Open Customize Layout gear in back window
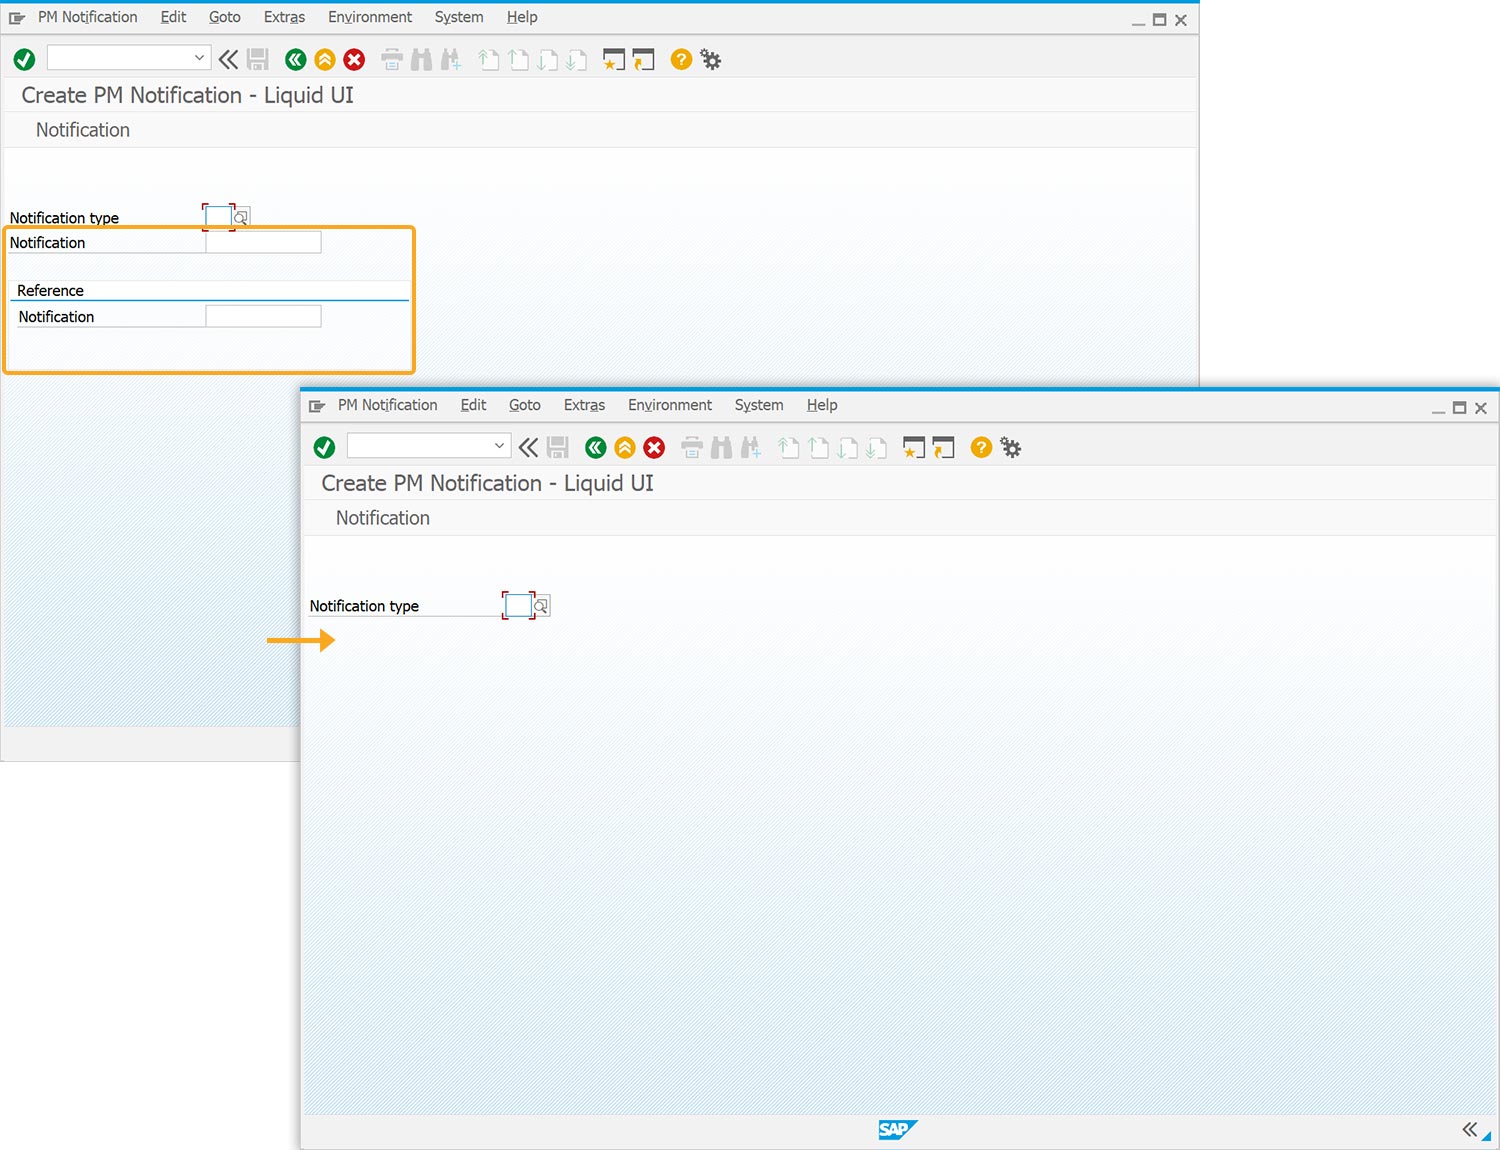Image resolution: width=1500 pixels, height=1150 pixels. tap(711, 60)
